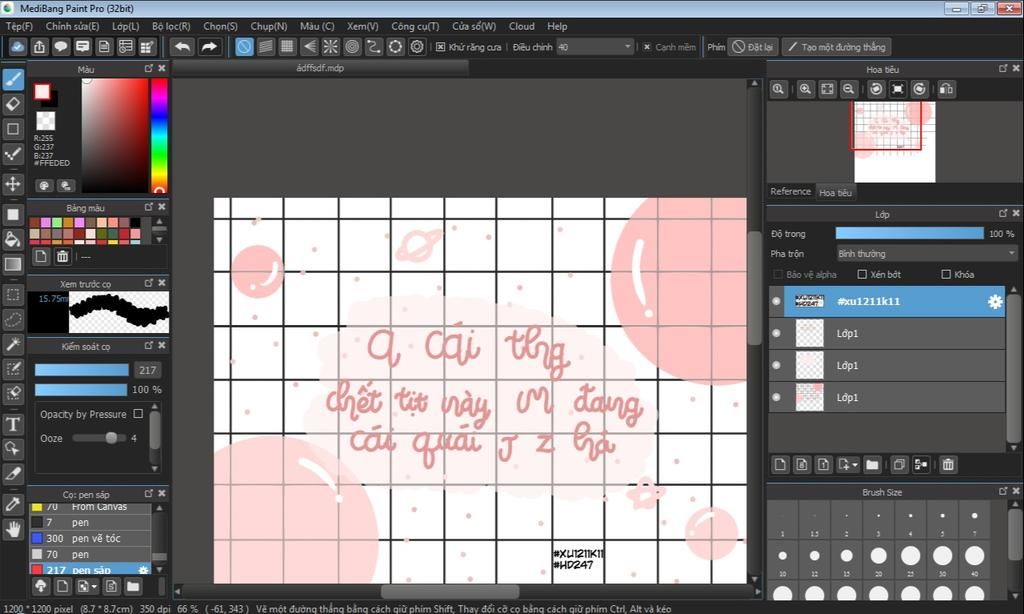Delete color from palette with trash icon

(62, 256)
